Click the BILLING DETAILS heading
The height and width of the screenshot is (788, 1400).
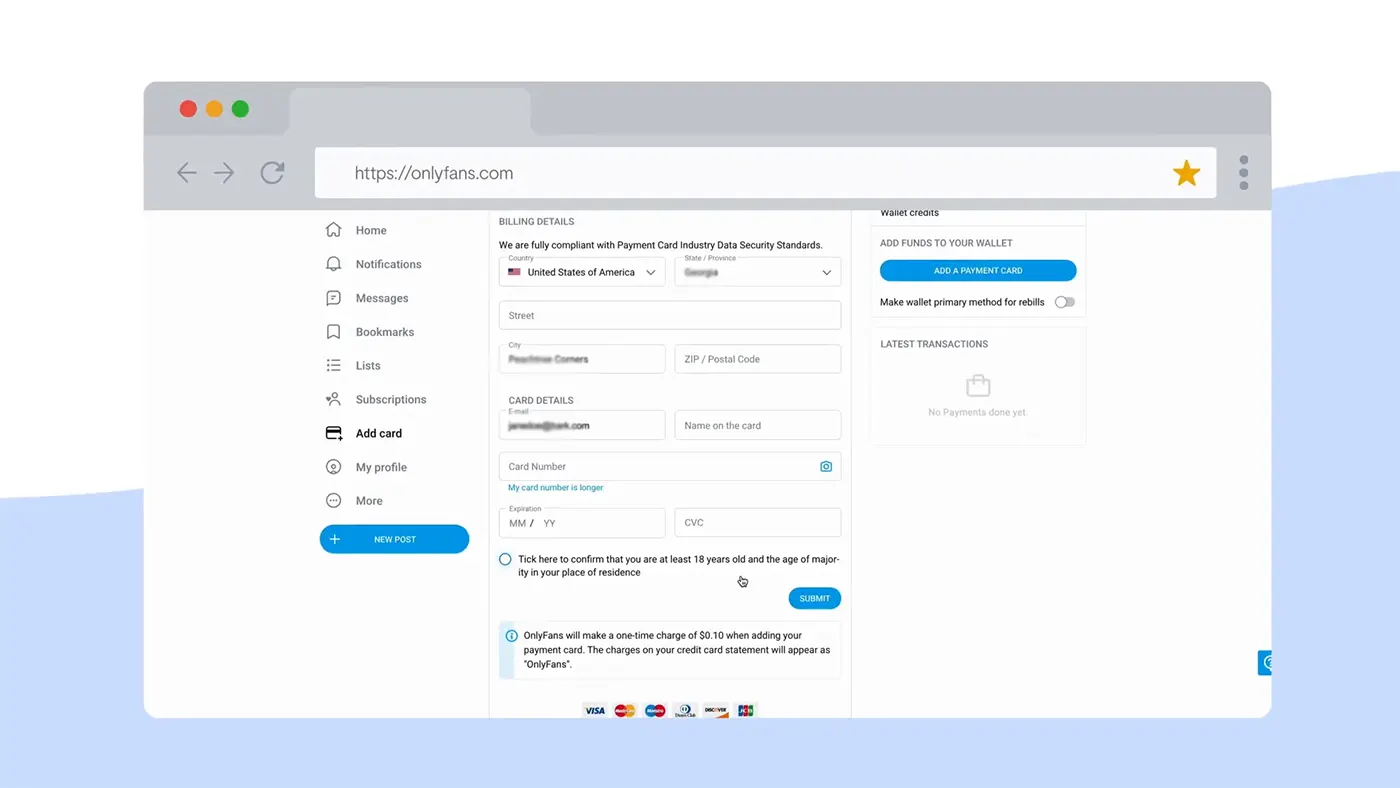(537, 222)
